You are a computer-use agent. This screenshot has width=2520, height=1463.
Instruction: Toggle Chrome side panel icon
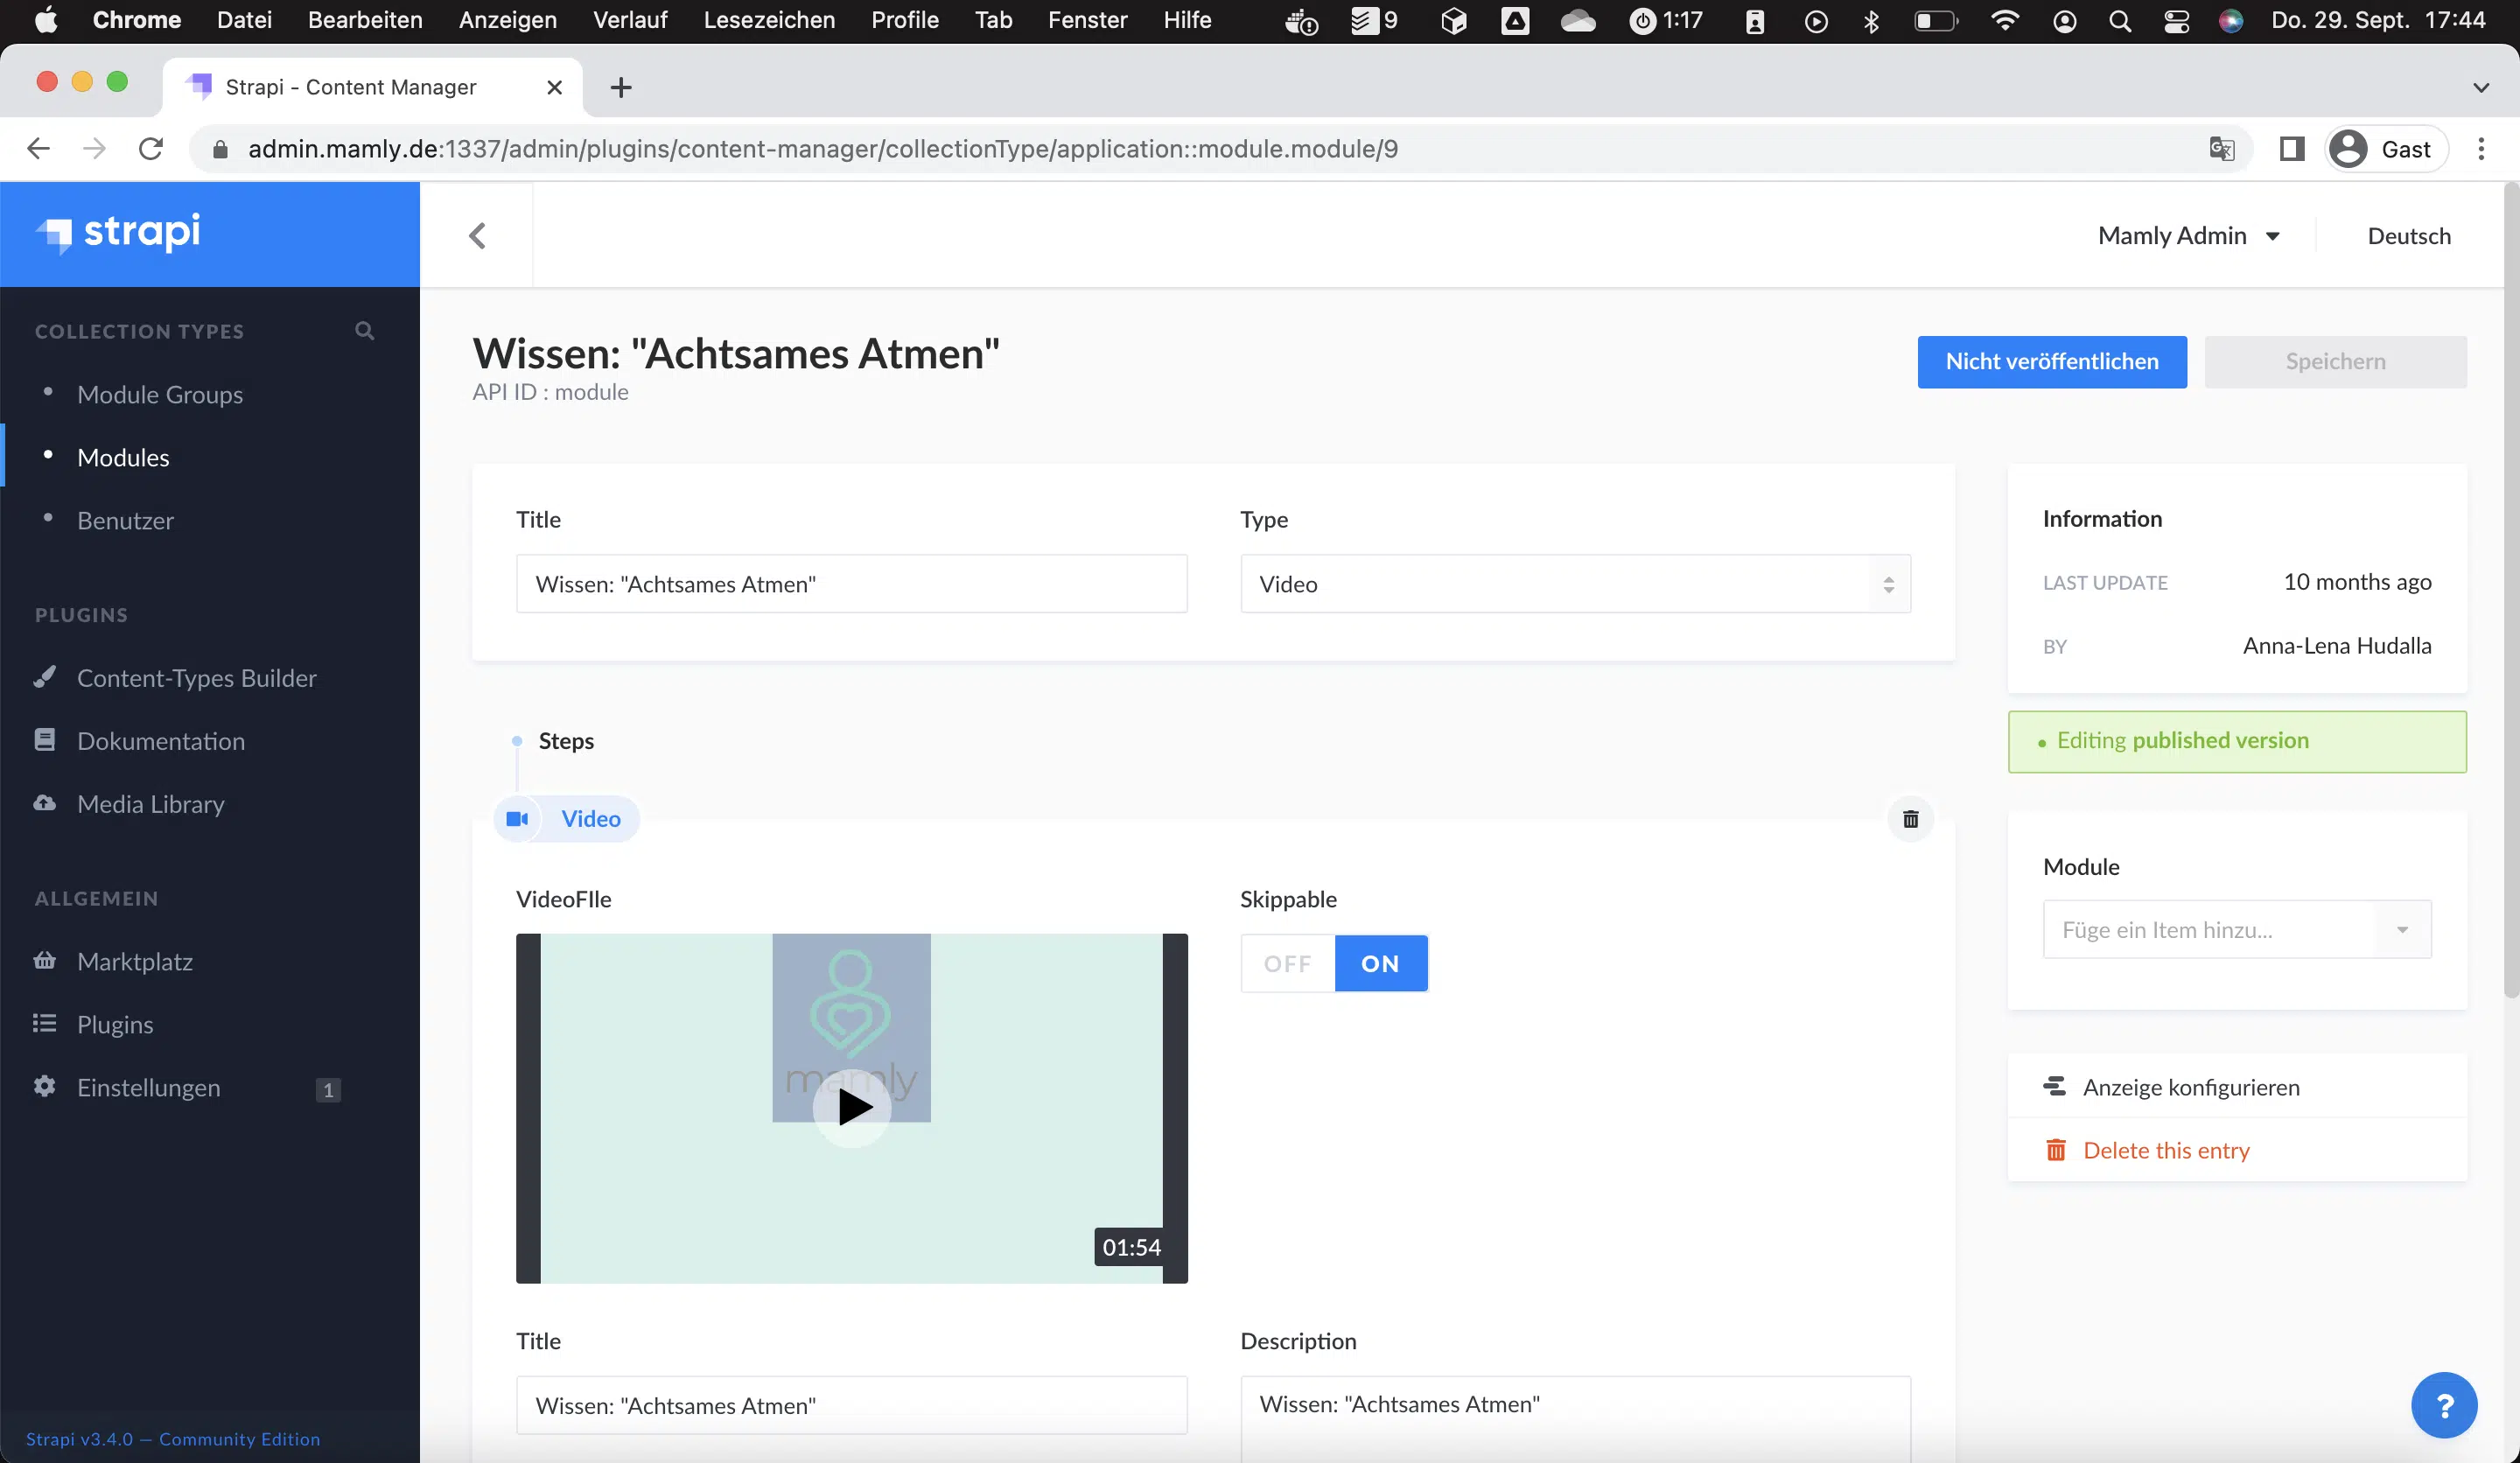[x=2292, y=149]
